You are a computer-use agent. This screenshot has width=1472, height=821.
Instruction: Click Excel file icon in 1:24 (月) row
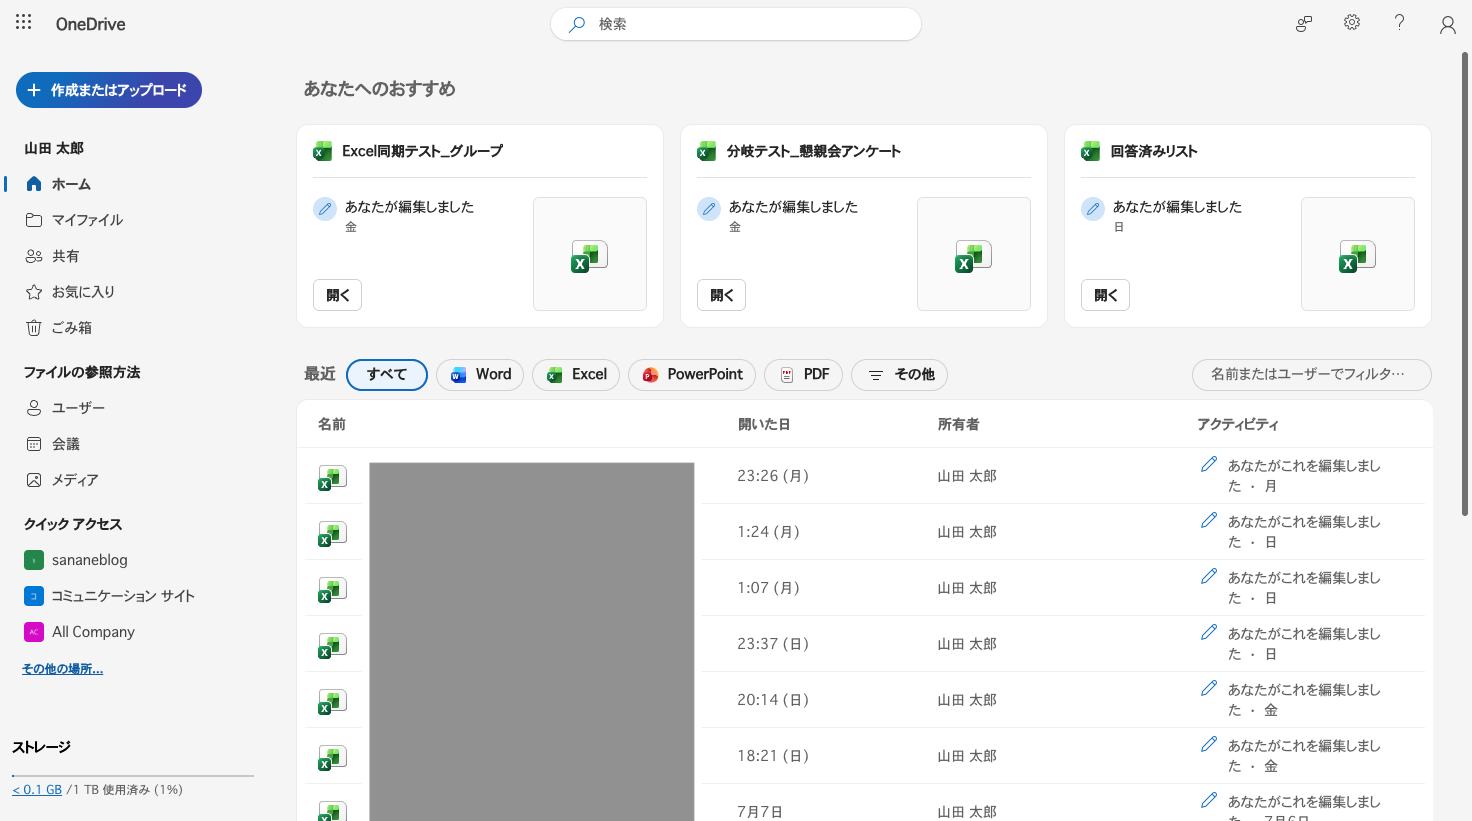(332, 534)
